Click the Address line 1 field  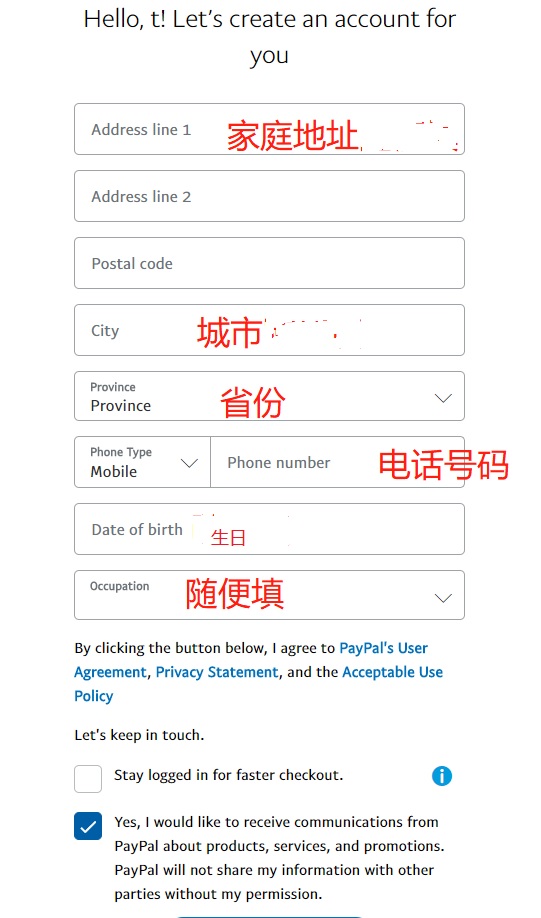(x=269, y=129)
